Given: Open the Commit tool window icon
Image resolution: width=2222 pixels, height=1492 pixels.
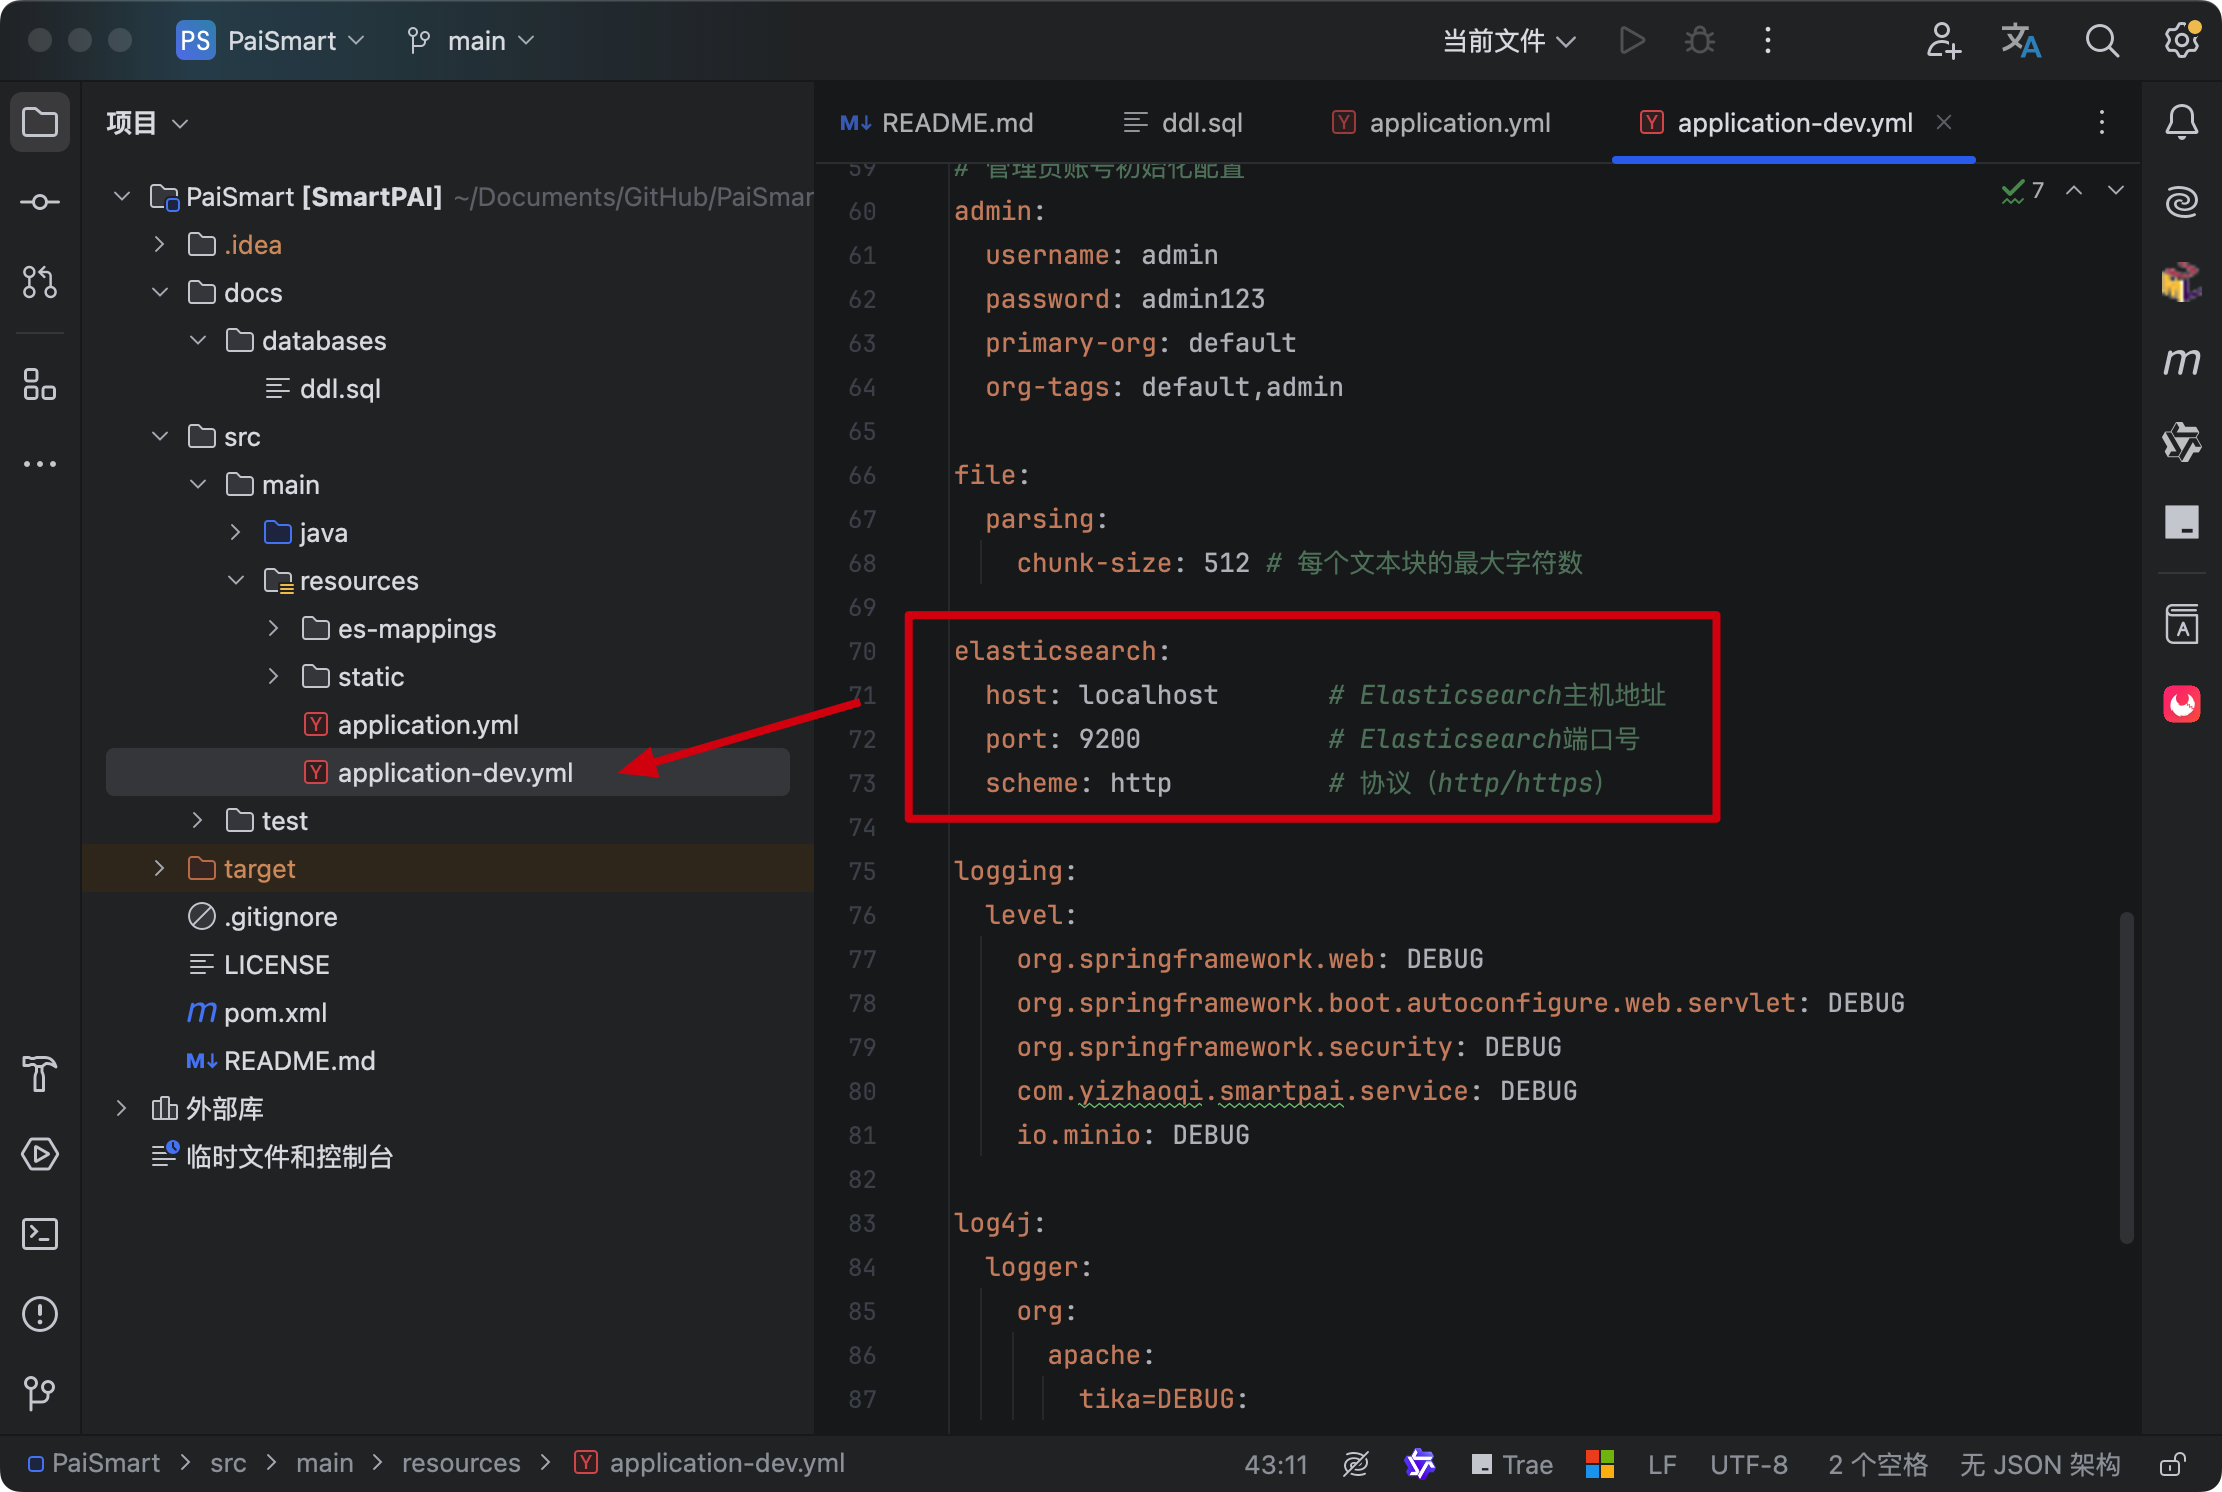Looking at the screenshot, I should (40, 203).
